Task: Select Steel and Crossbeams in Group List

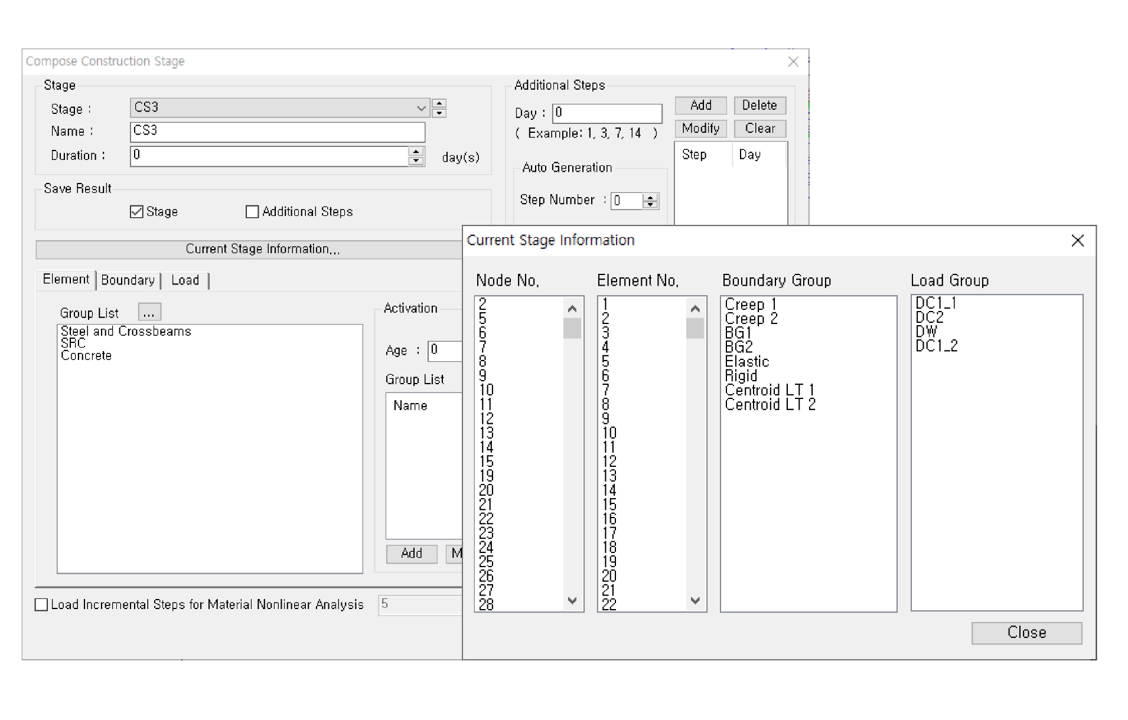Action: point(125,331)
